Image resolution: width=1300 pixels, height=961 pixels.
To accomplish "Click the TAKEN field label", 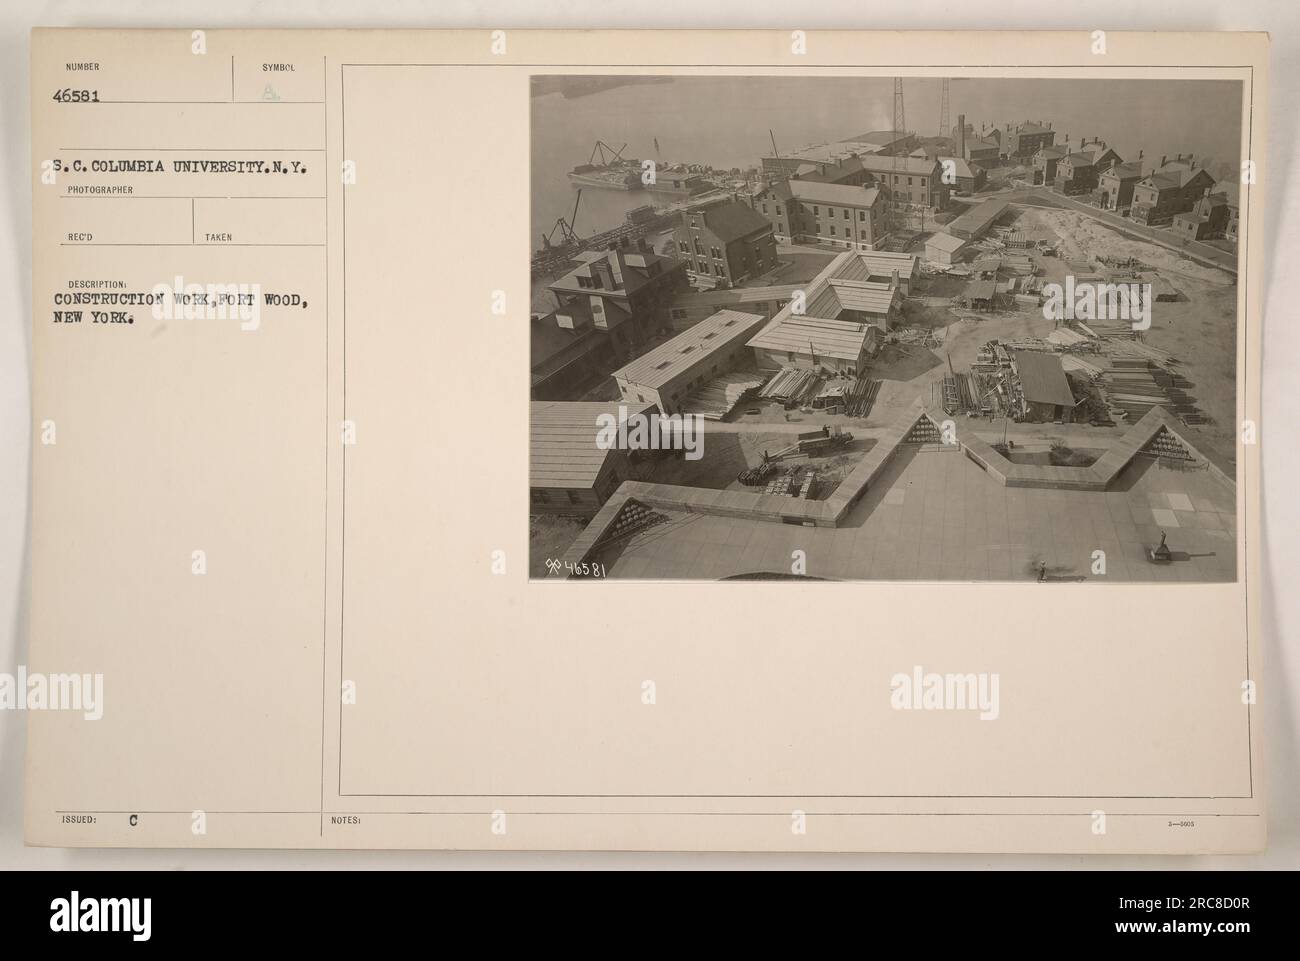I will point(218,238).
